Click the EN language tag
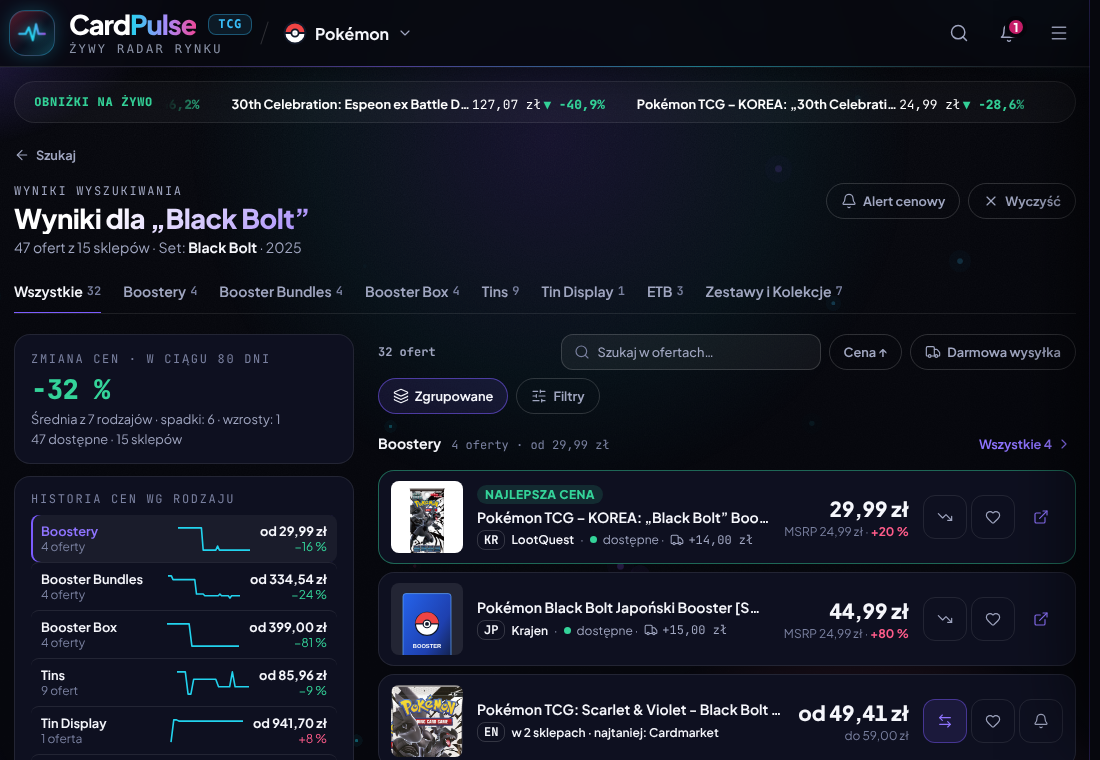This screenshot has height=760, width=1100. click(491, 732)
